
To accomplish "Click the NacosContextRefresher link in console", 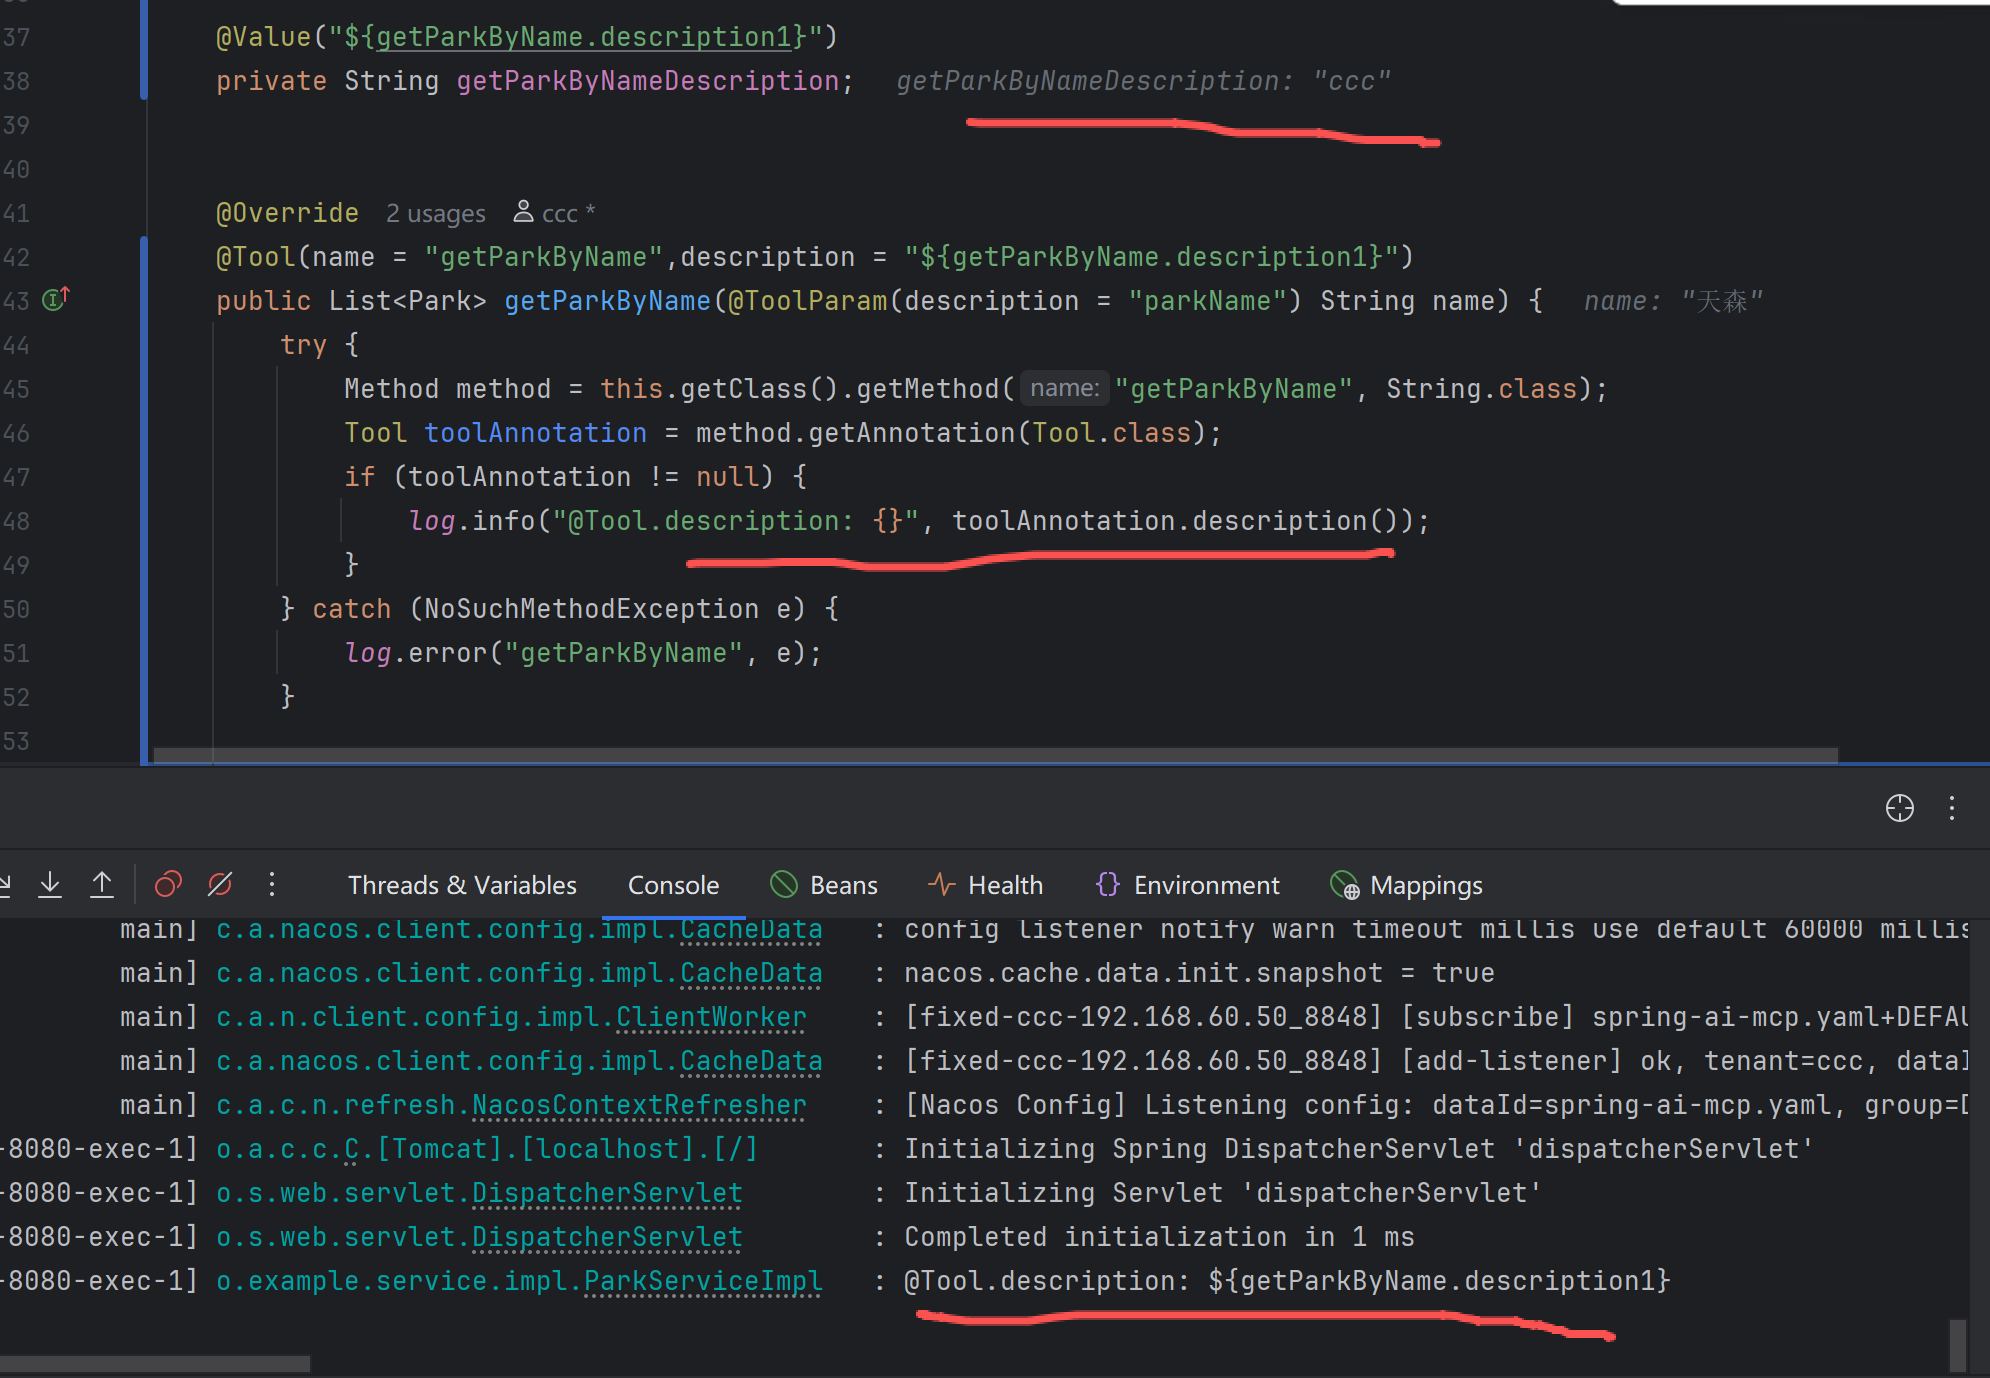I will click(x=639, y=1105).
